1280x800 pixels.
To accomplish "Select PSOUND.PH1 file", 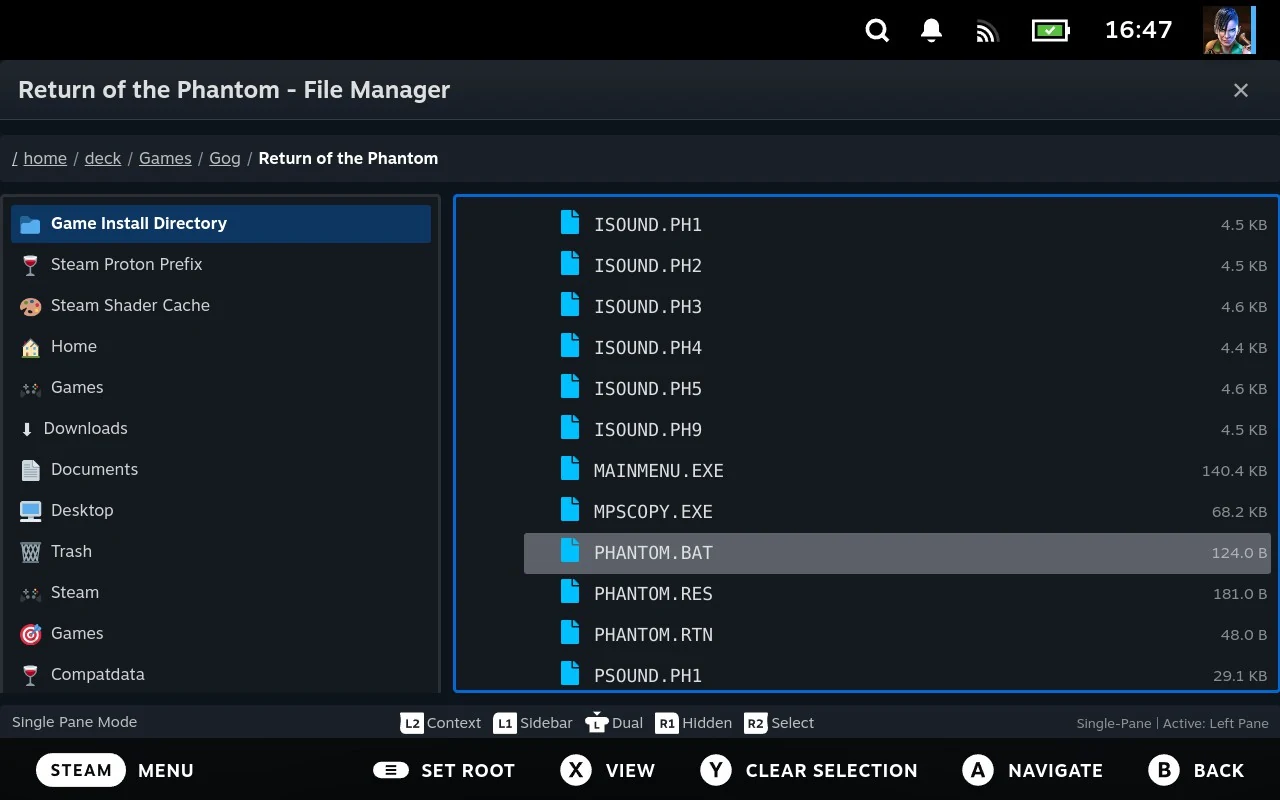I will pyautogui.click(x=897, y=675).
